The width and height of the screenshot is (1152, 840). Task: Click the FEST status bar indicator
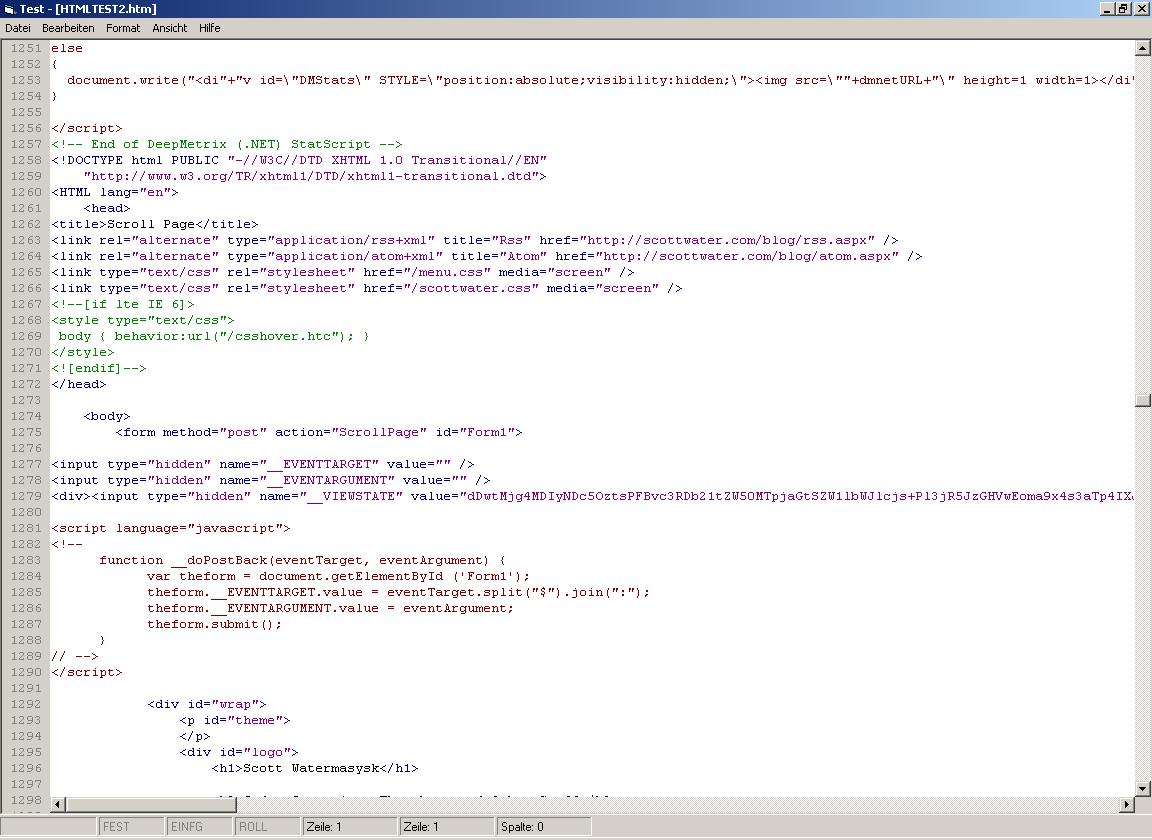(130, 827)
